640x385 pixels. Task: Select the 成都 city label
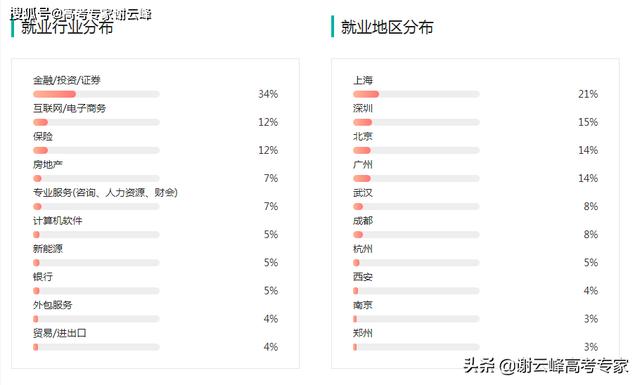point(363,221)
